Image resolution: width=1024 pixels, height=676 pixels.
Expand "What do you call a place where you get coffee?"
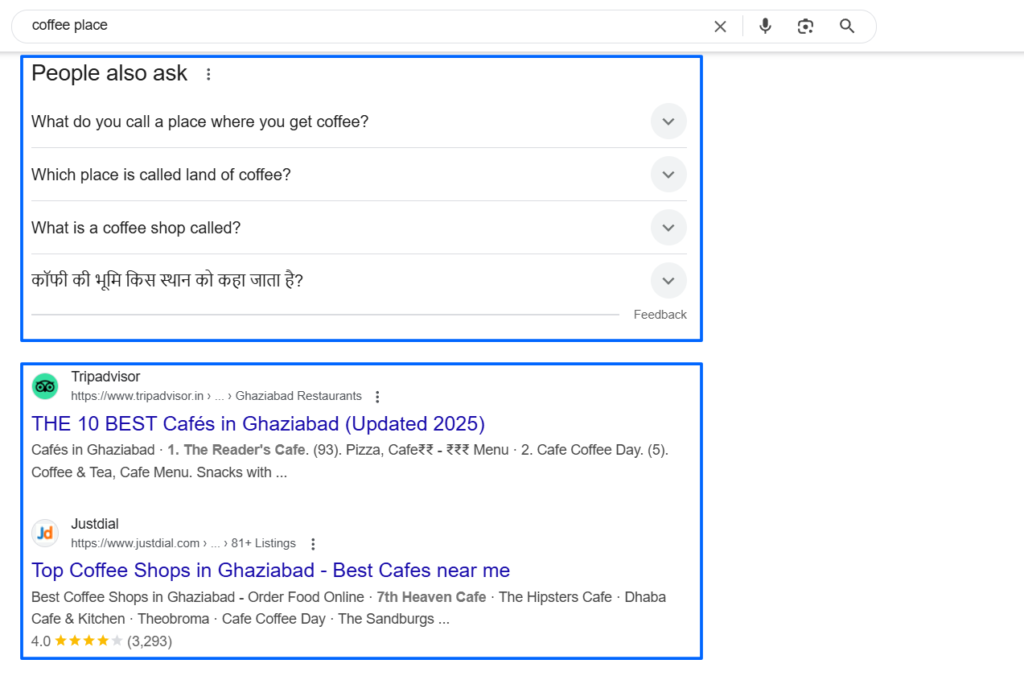(359, 121)
